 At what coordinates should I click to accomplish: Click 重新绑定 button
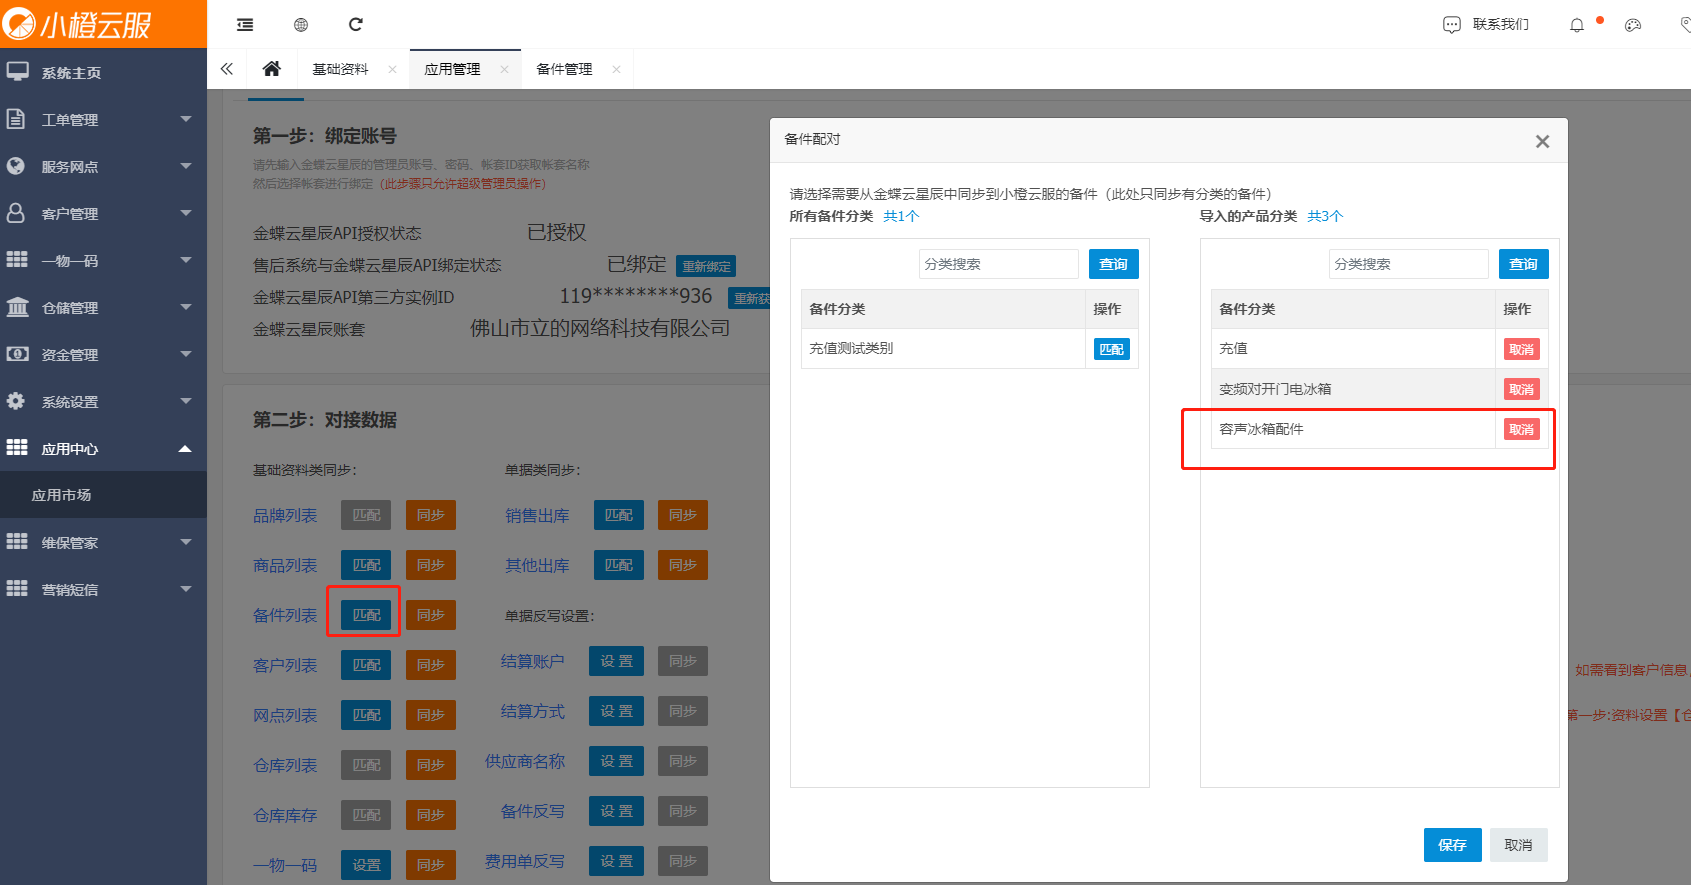pos(706,266)
